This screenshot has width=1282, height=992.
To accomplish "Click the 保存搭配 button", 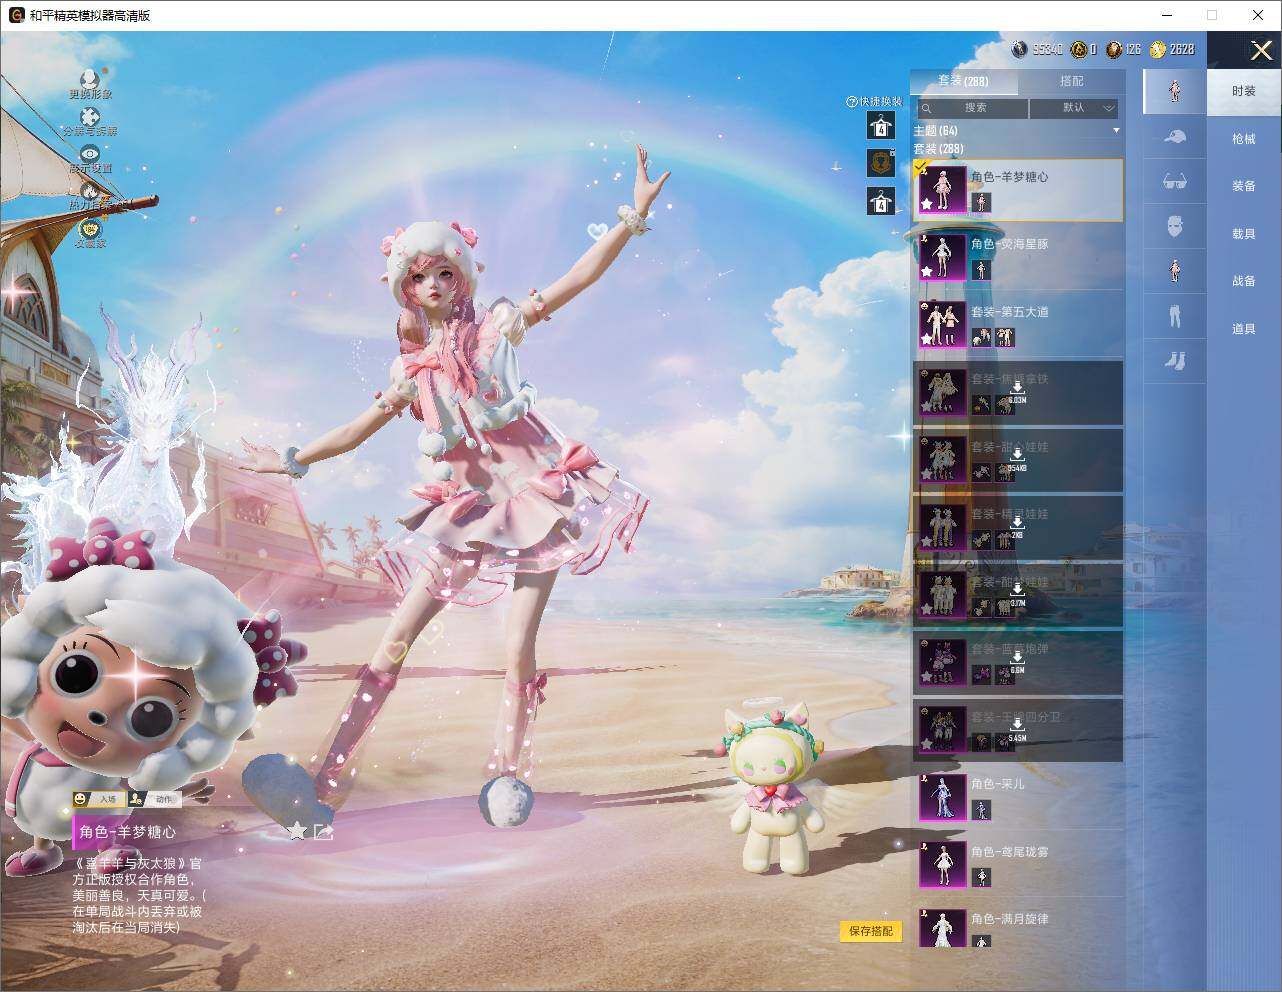I will 870,931.
